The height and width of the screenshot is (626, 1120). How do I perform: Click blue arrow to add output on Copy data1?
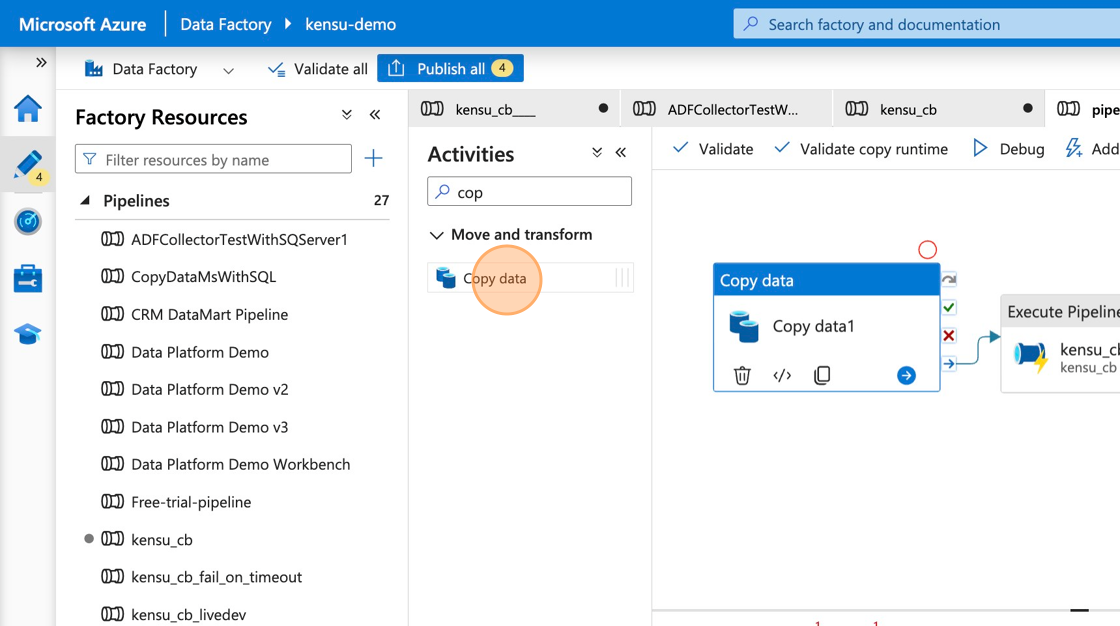pyautogui.click(x=906, y=375)
